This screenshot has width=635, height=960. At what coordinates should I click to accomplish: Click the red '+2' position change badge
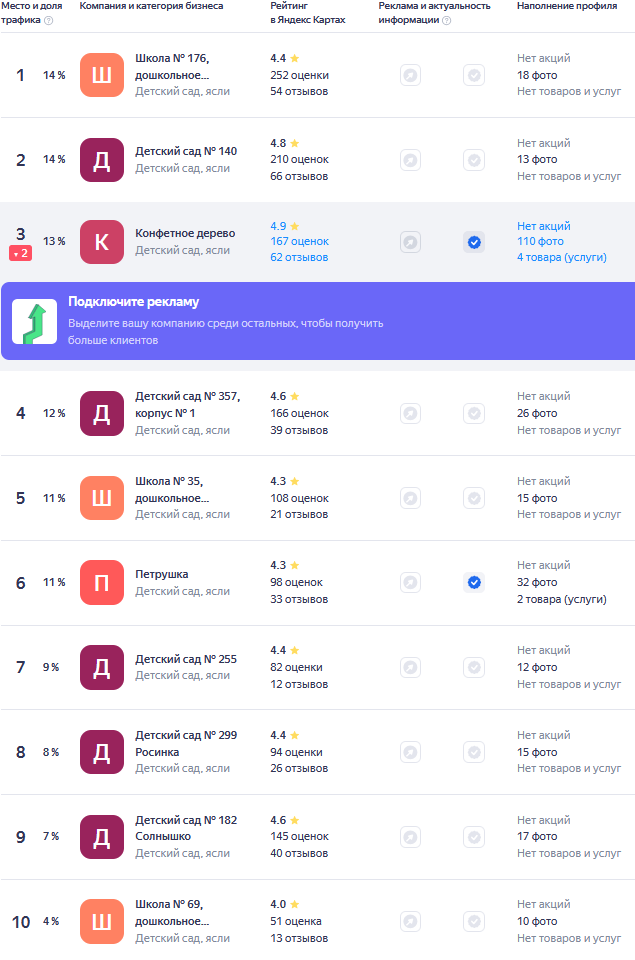coord(20,254)
